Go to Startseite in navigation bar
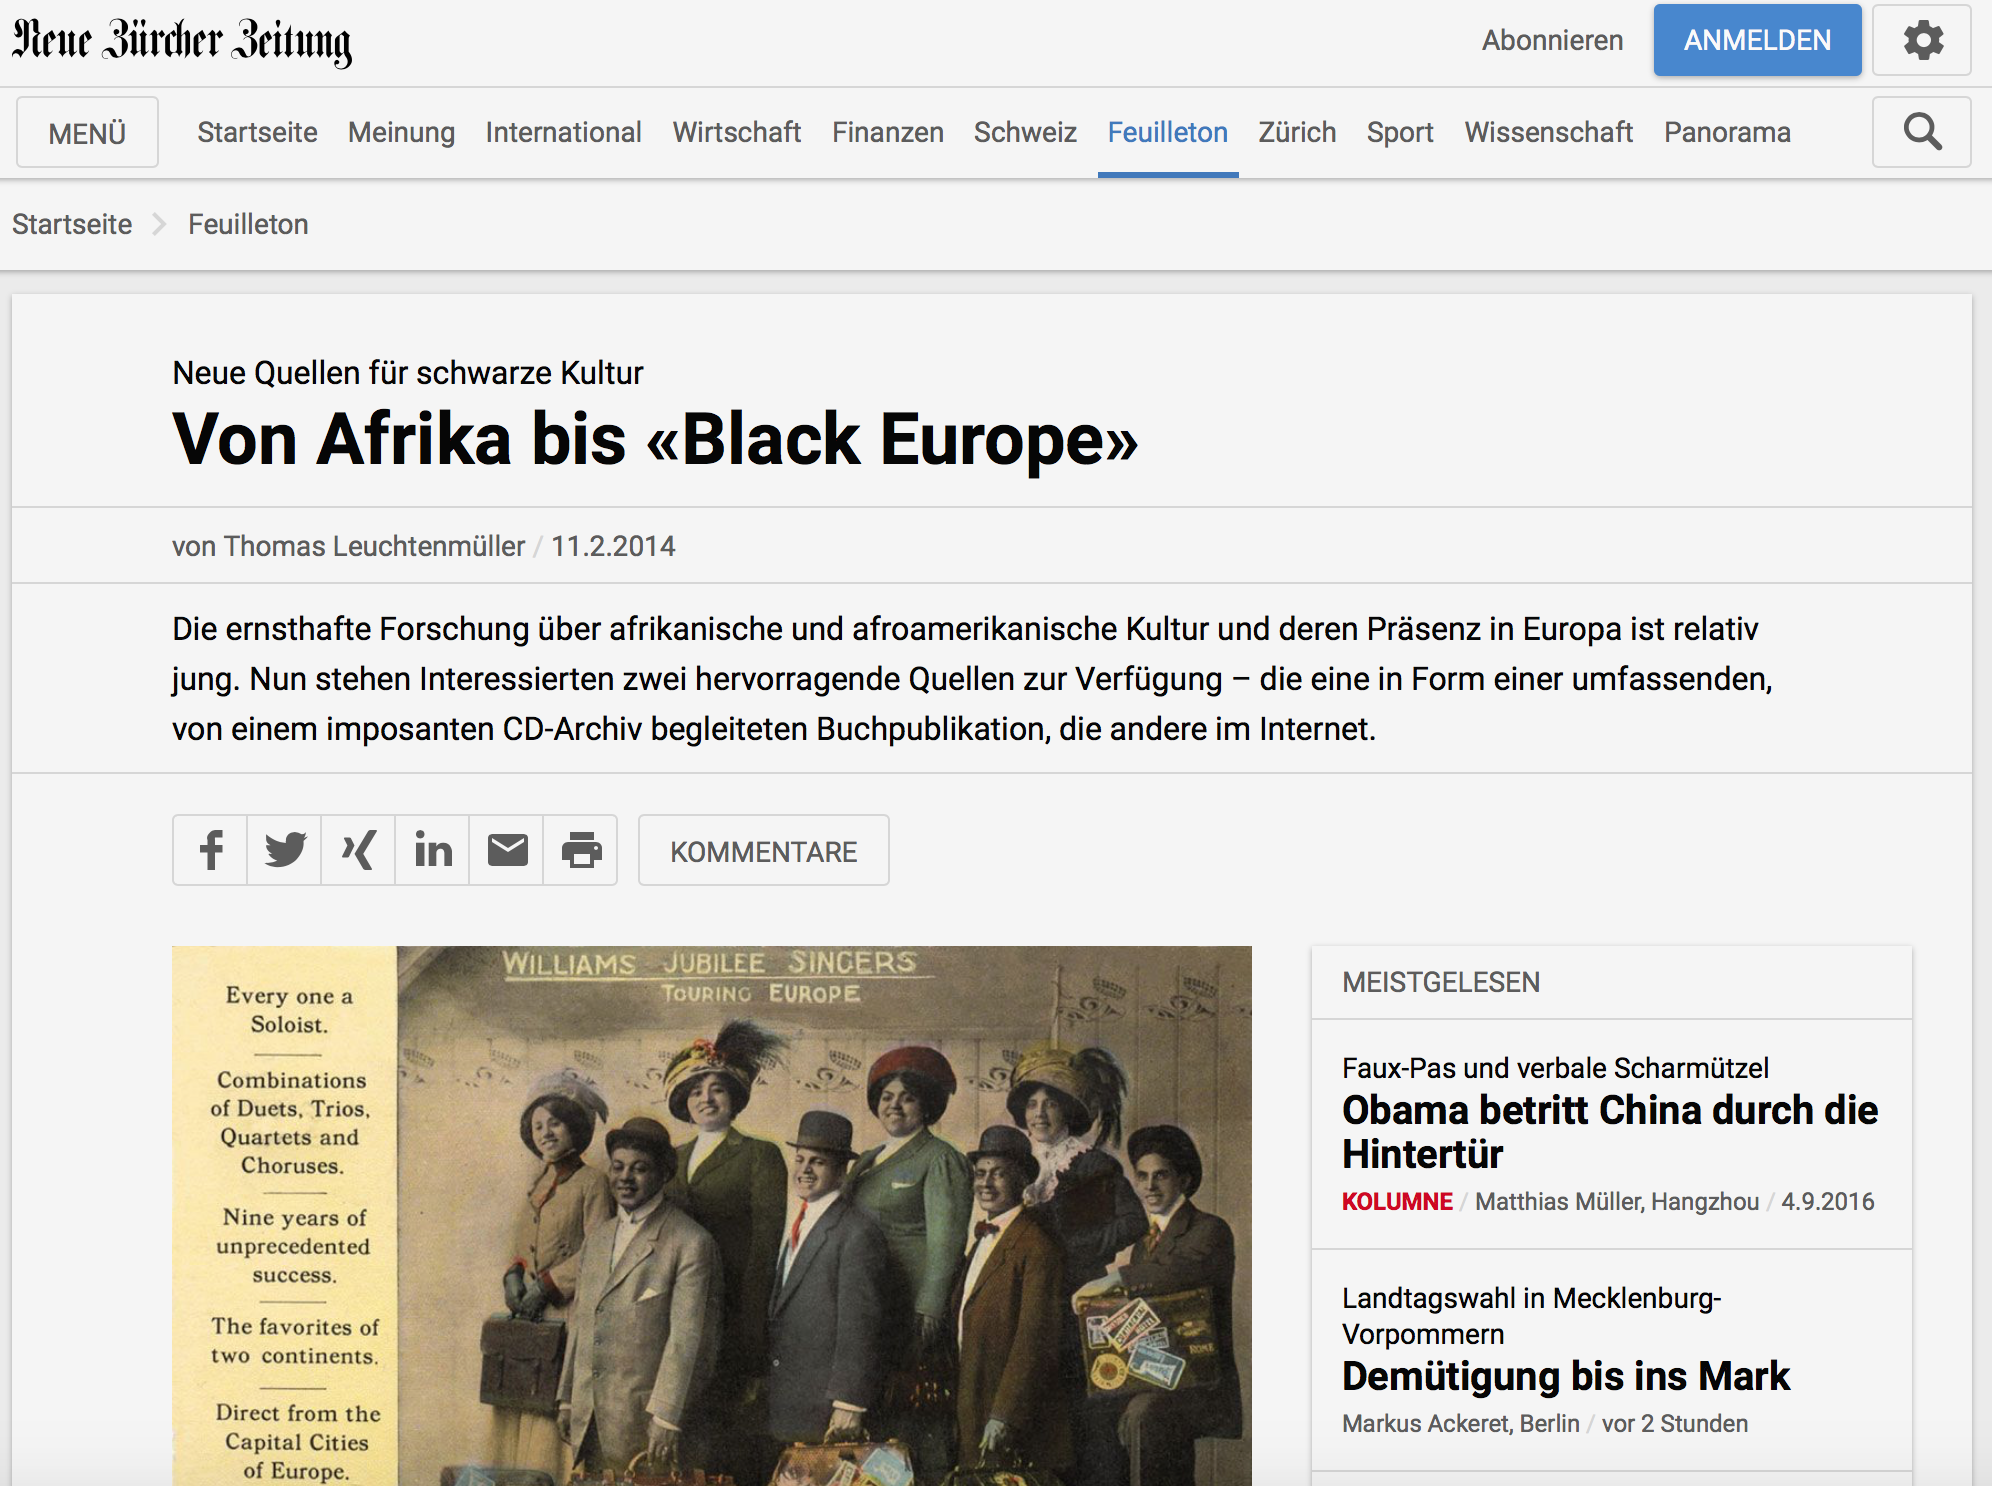Viewport: 1992px width, 1486px height. 257,132
